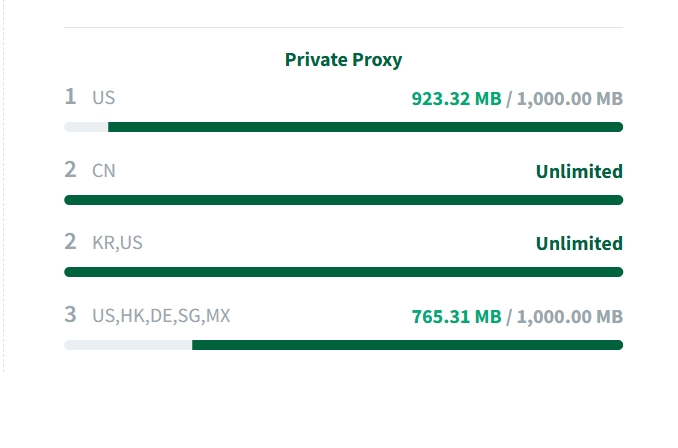
Task: Select the CN proxy label
Action: click(104, 171)
